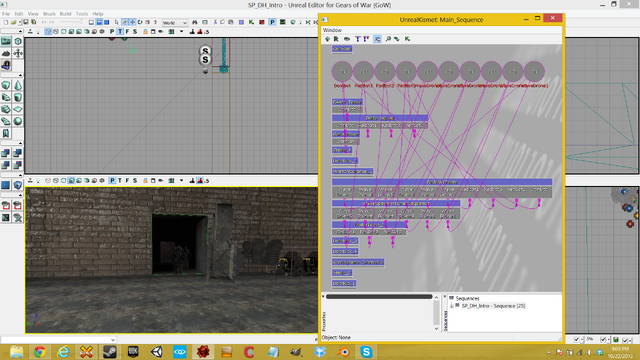Screen dimensions: 640x360
Task: Click the Kismet properties vertical scrollbar down arrow
Action: pos(436,328)
